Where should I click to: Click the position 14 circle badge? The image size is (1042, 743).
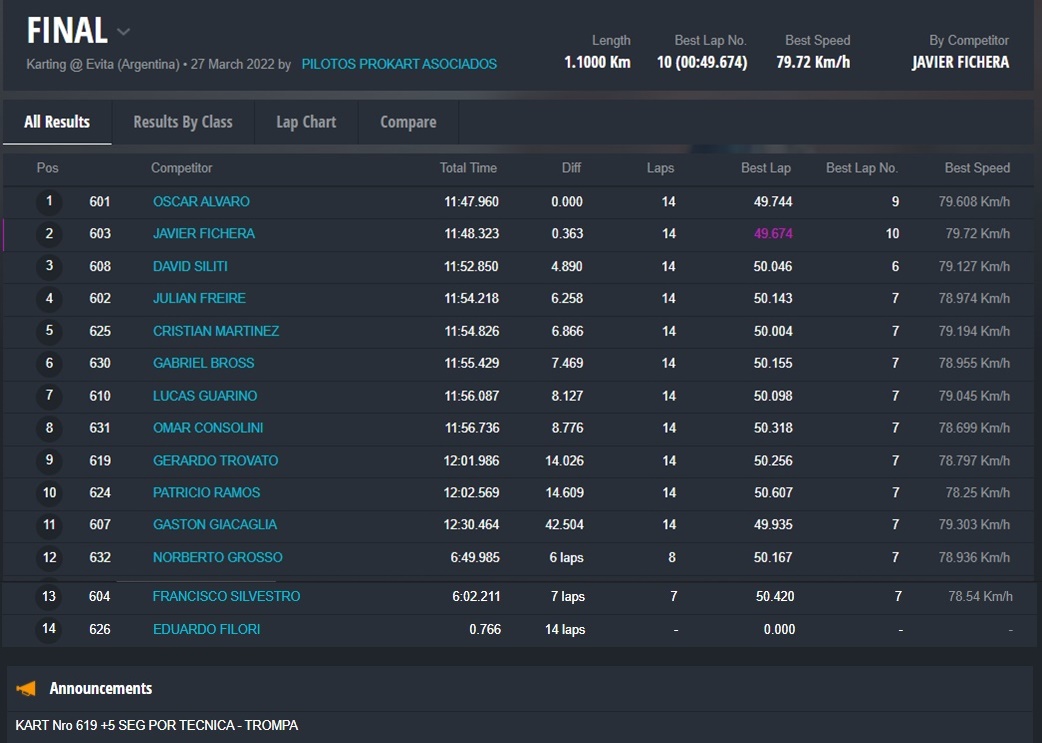[49, 629]
